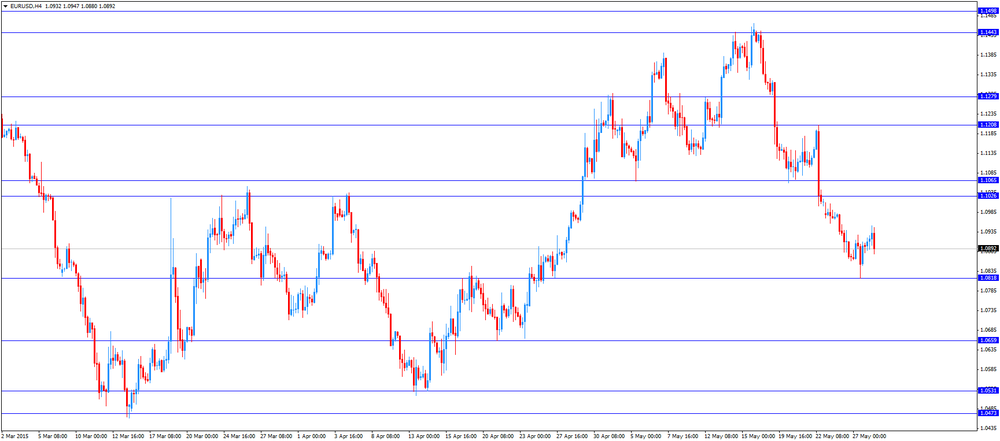
Task: Click the 3 Apr 16:00 time label
Action: (x=349, y=437)
